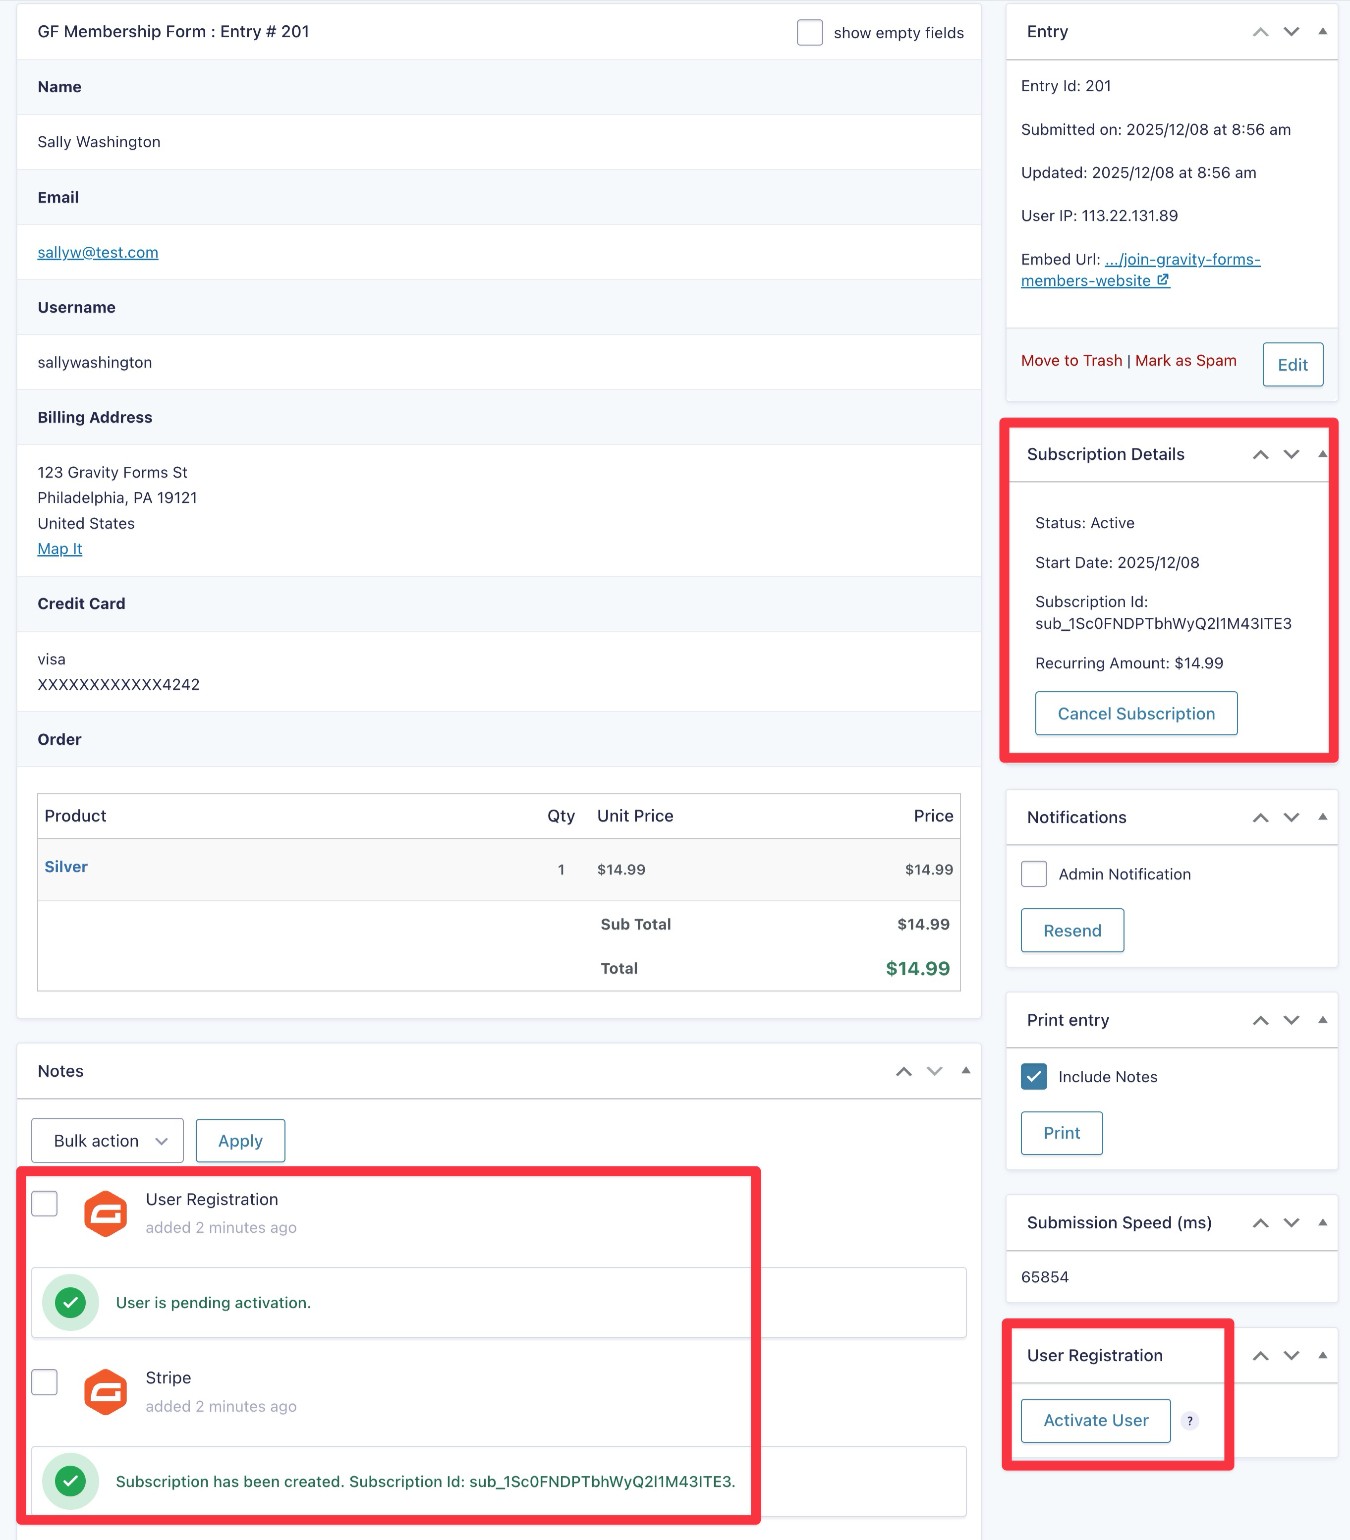Screen dimensions: 1350x1540
Task: Uncheck the Include Notes checkbox
Action: click(x=1034, y=1077)
